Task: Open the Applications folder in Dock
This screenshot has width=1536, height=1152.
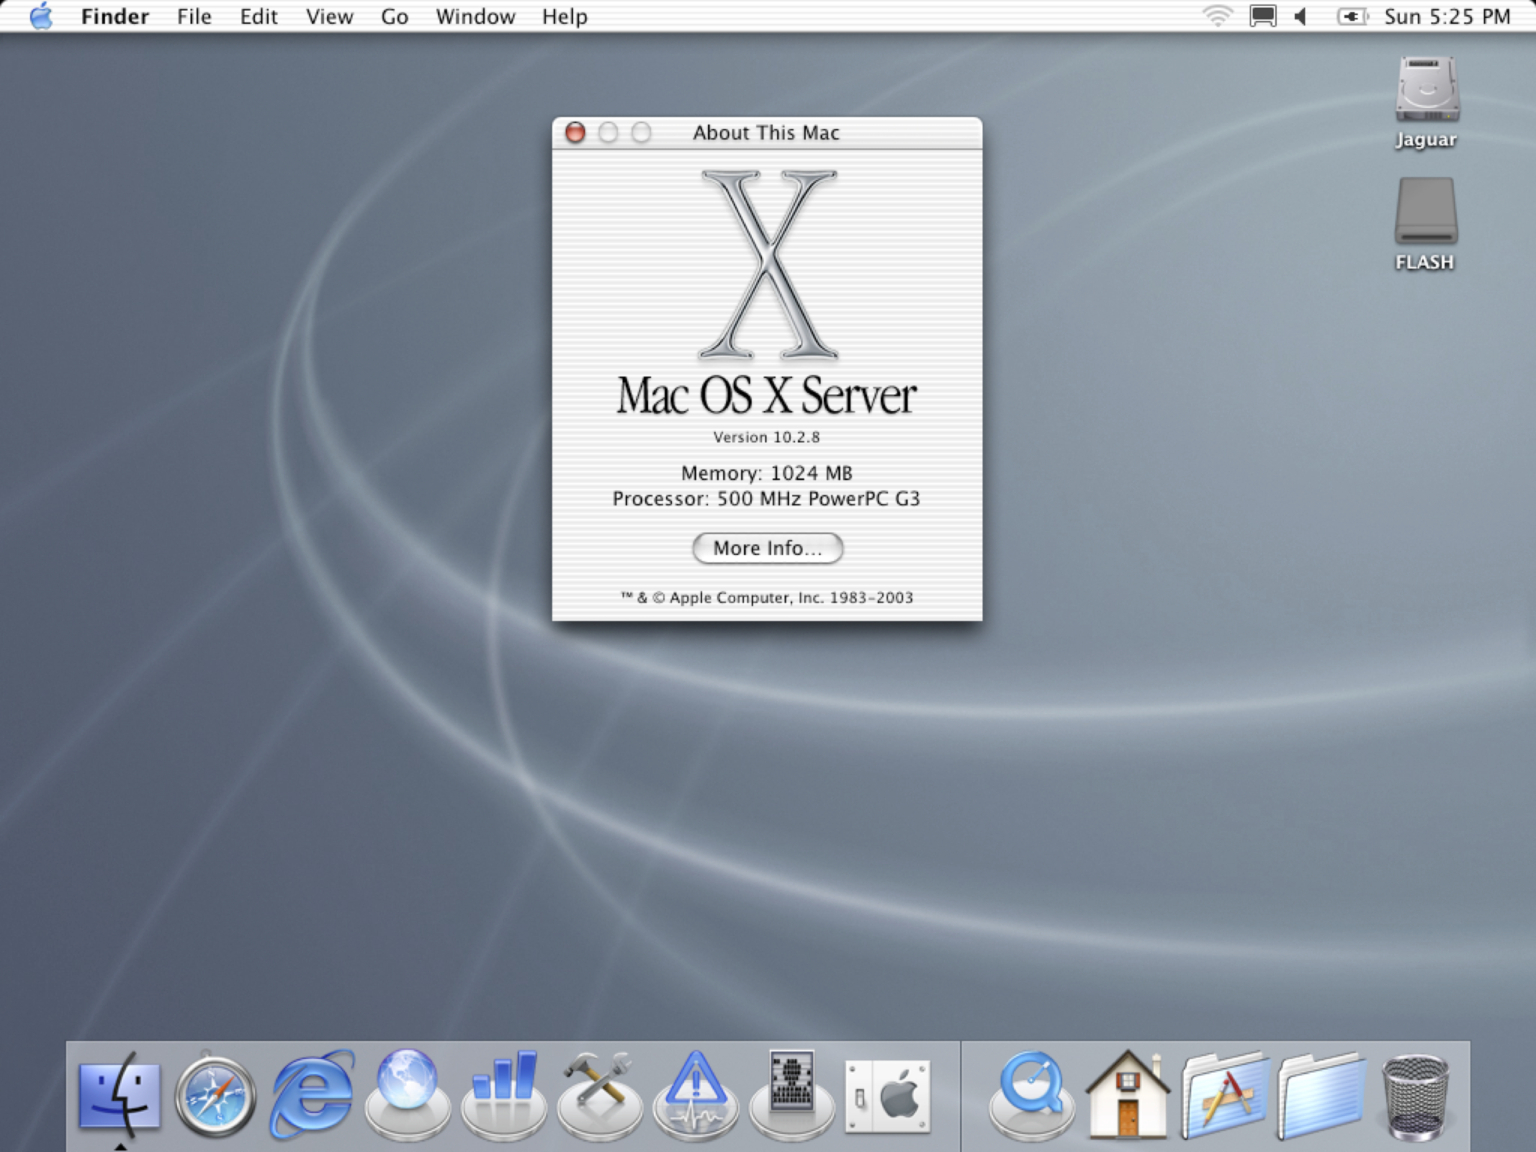Action: [1224, 1096]
